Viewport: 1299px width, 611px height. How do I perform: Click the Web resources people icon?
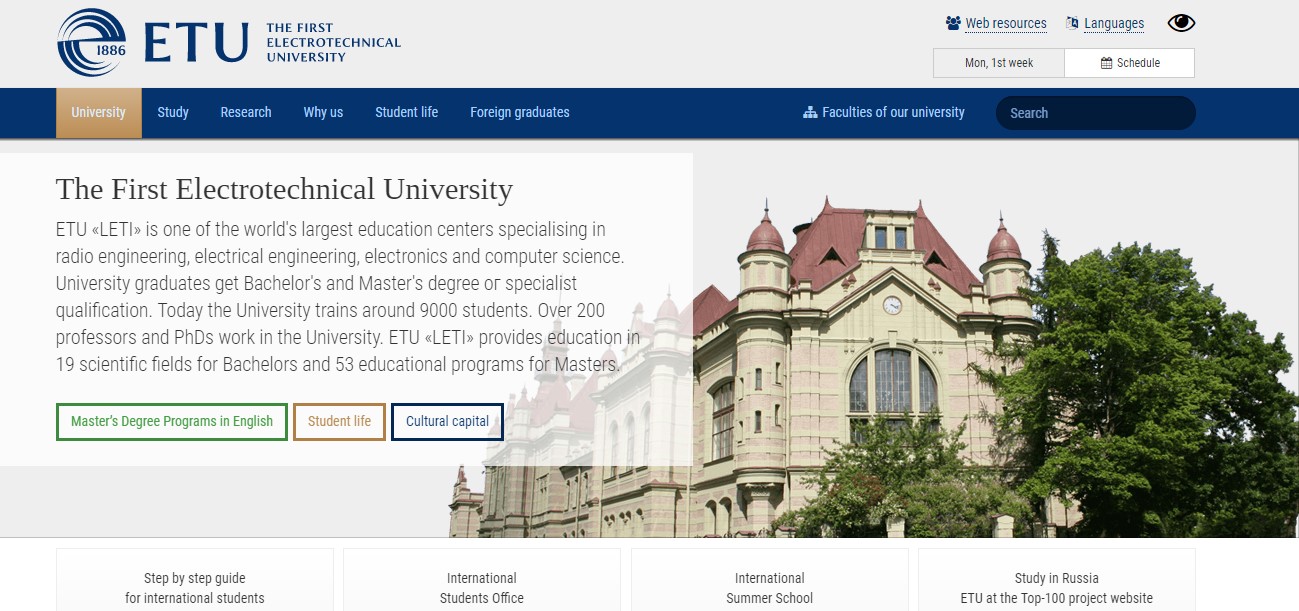tap(953, 23)
